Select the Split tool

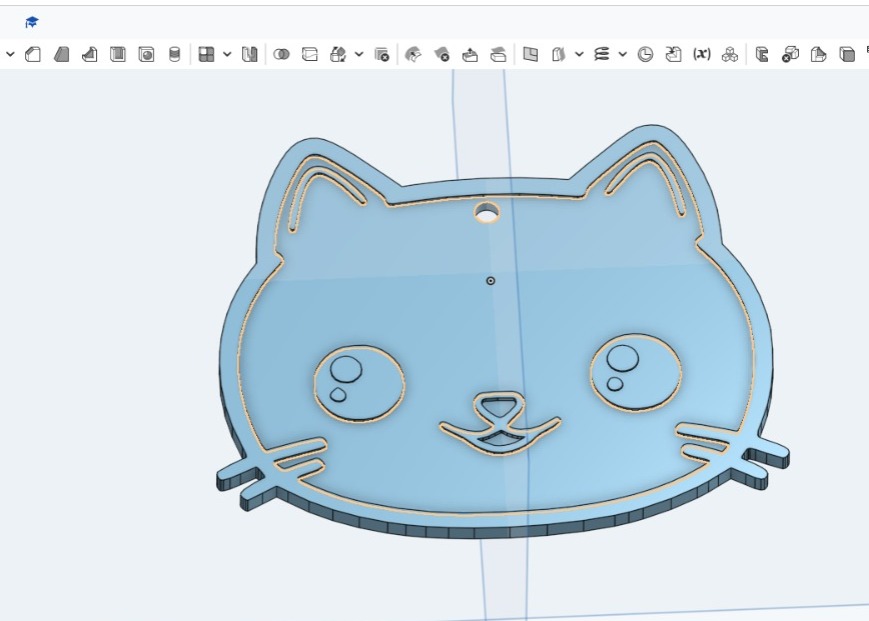(x=310, y=55)
